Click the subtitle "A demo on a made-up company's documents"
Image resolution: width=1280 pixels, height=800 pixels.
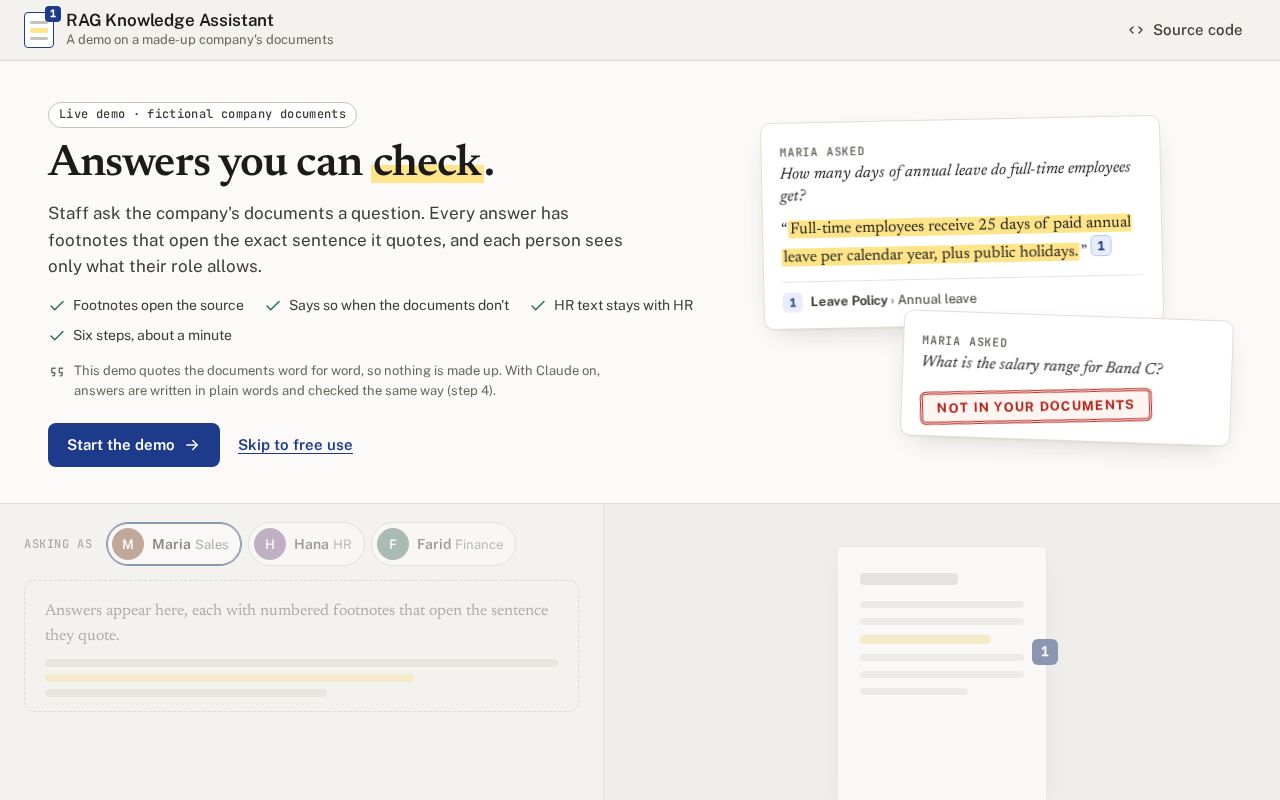coord(200,40)
